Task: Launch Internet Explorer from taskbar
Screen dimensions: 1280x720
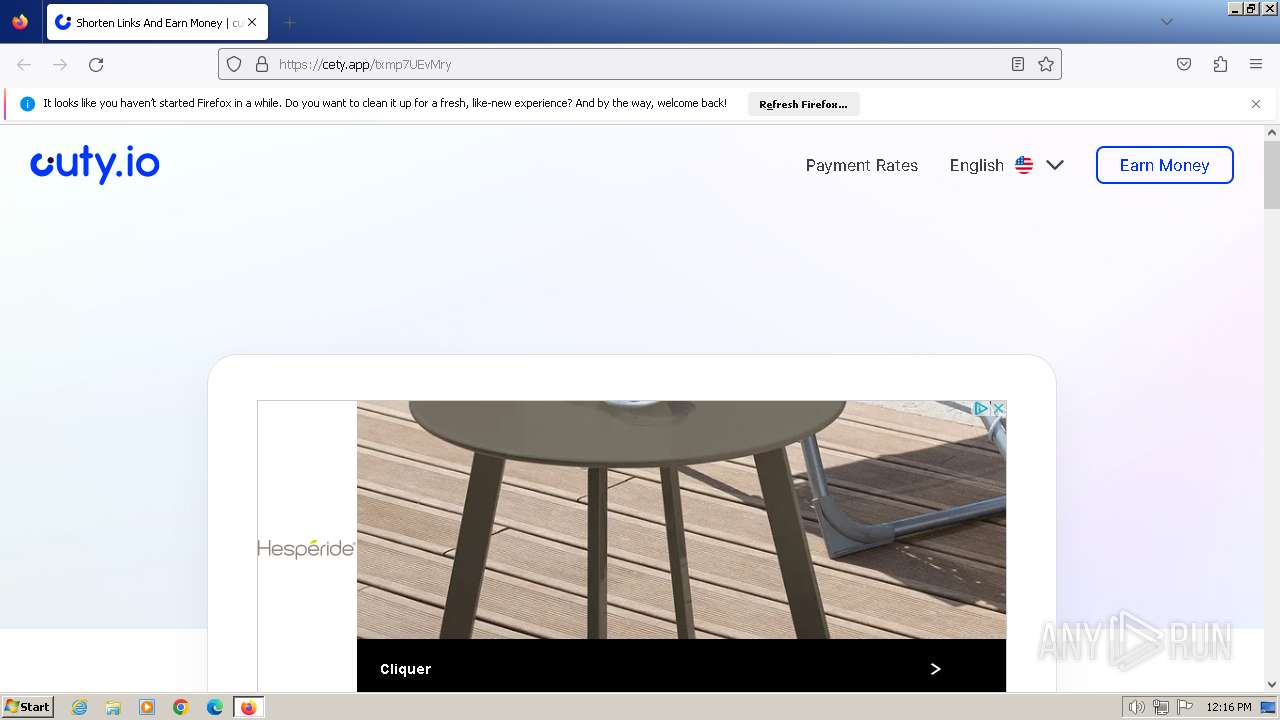Action: click(x=80, y=707)
